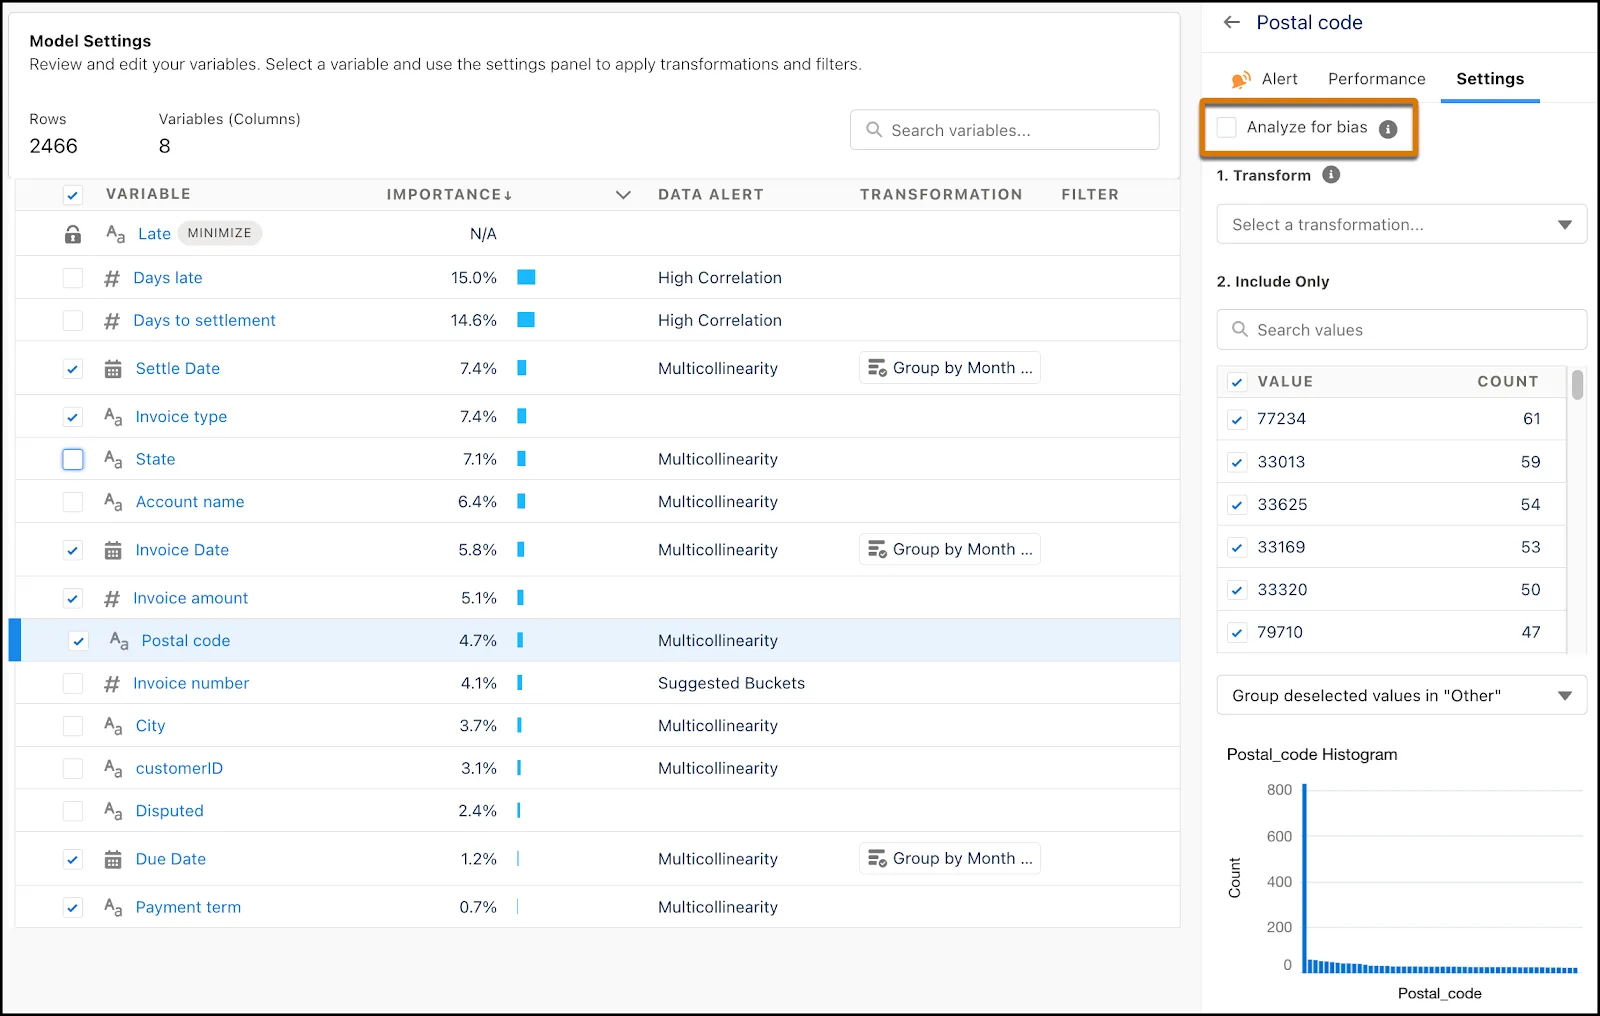The image size is (1600, 1016).
Task: Click the orange Alert megaphone icon
Action: pos(1241,80)
